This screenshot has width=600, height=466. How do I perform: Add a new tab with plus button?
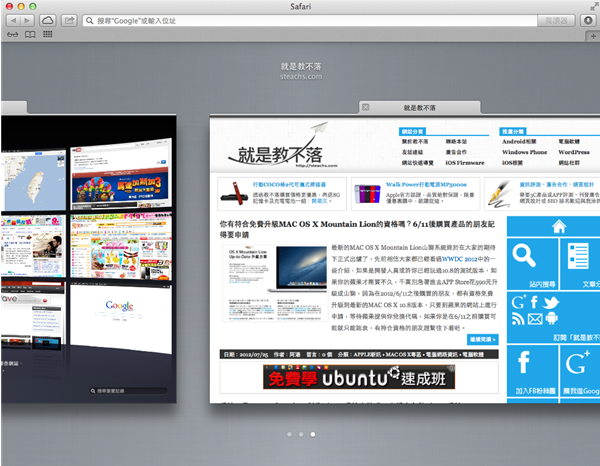593,36
